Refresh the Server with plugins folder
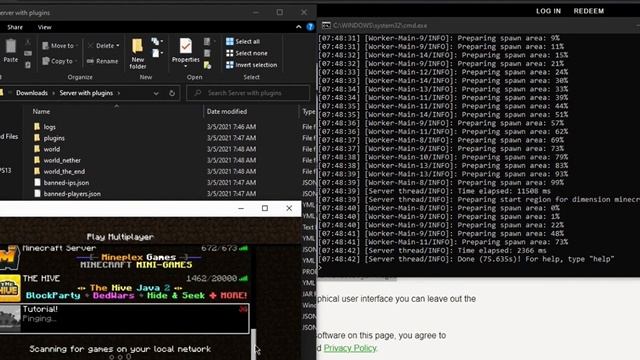Screen dimensions: 640x360 pyautogui.click(x=172, y=93)
